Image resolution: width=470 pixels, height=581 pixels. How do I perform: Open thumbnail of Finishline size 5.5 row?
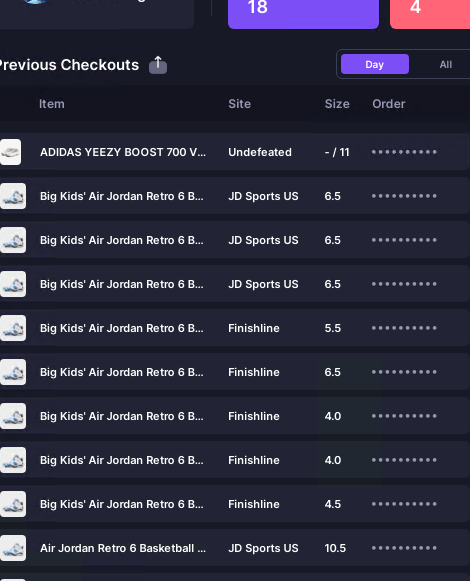(13, 328)
